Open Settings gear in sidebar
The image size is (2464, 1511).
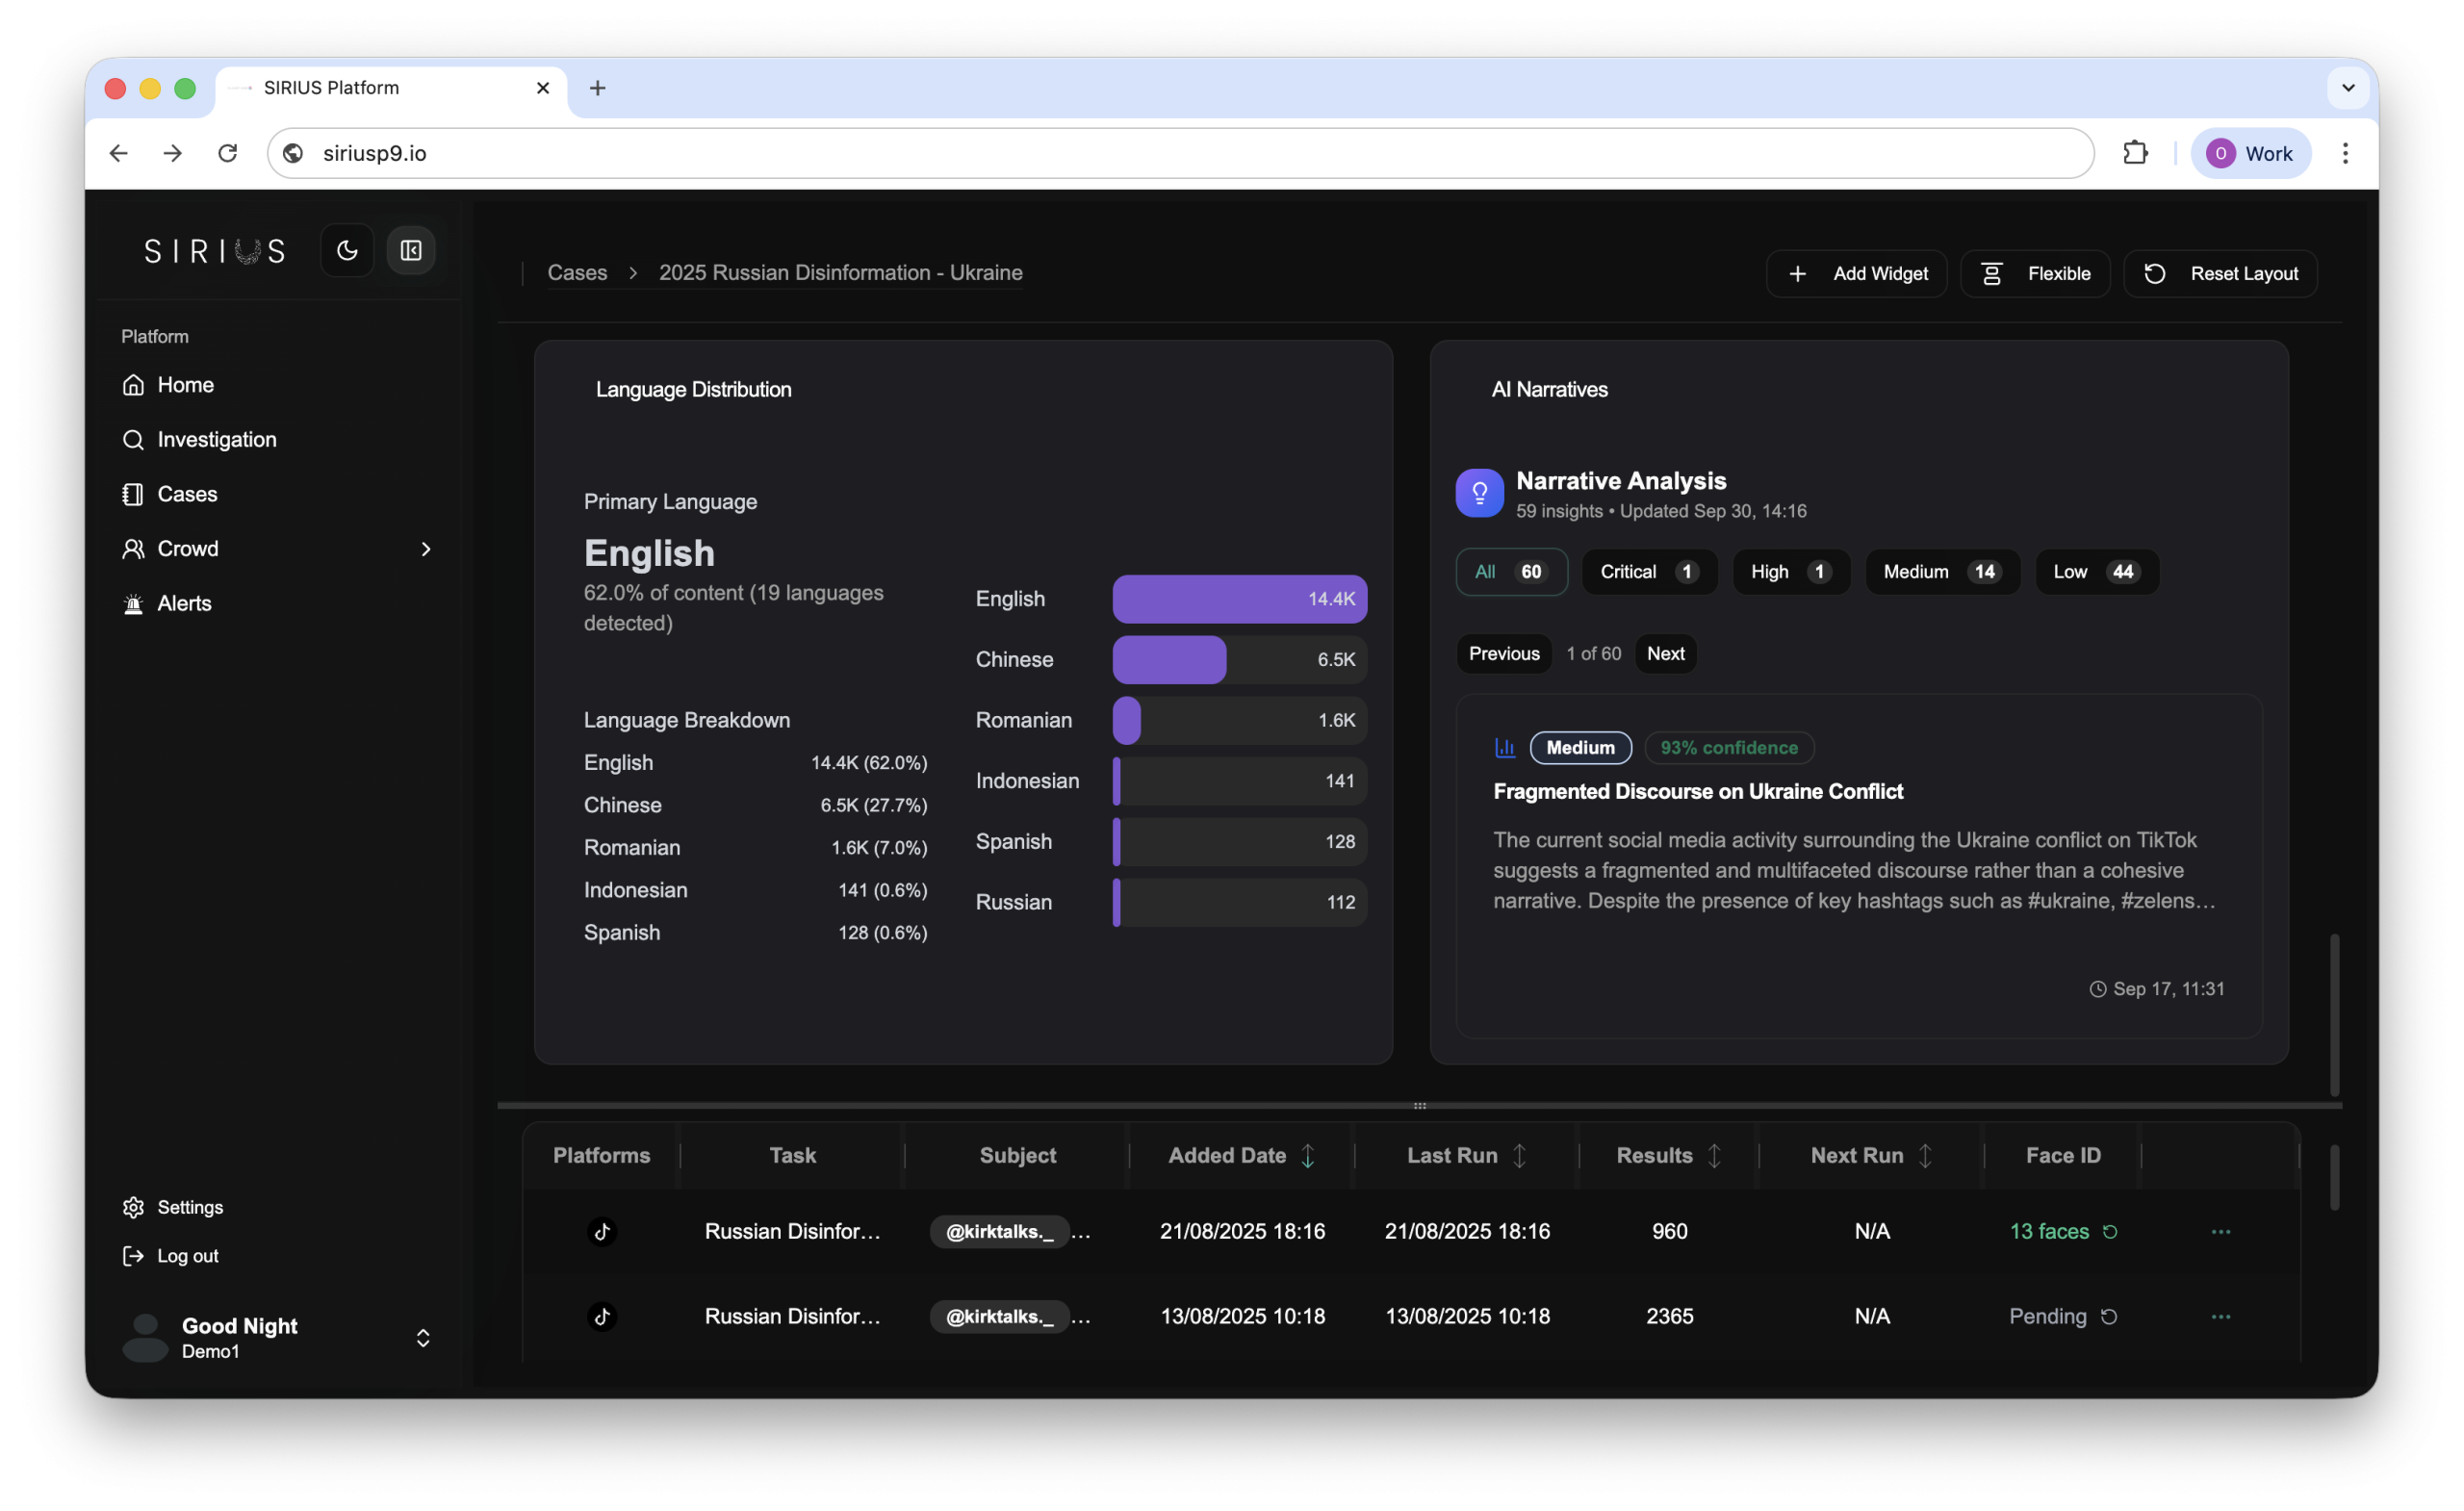pyautogui.click(x=133, y=1207)
